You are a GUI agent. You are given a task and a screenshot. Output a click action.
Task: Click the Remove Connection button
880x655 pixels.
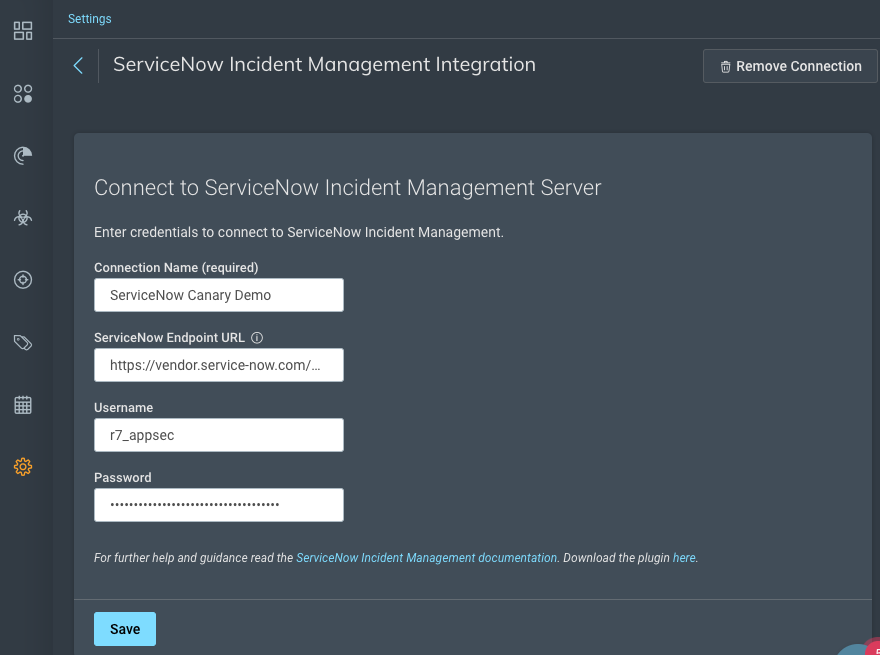tap(790, 66)
